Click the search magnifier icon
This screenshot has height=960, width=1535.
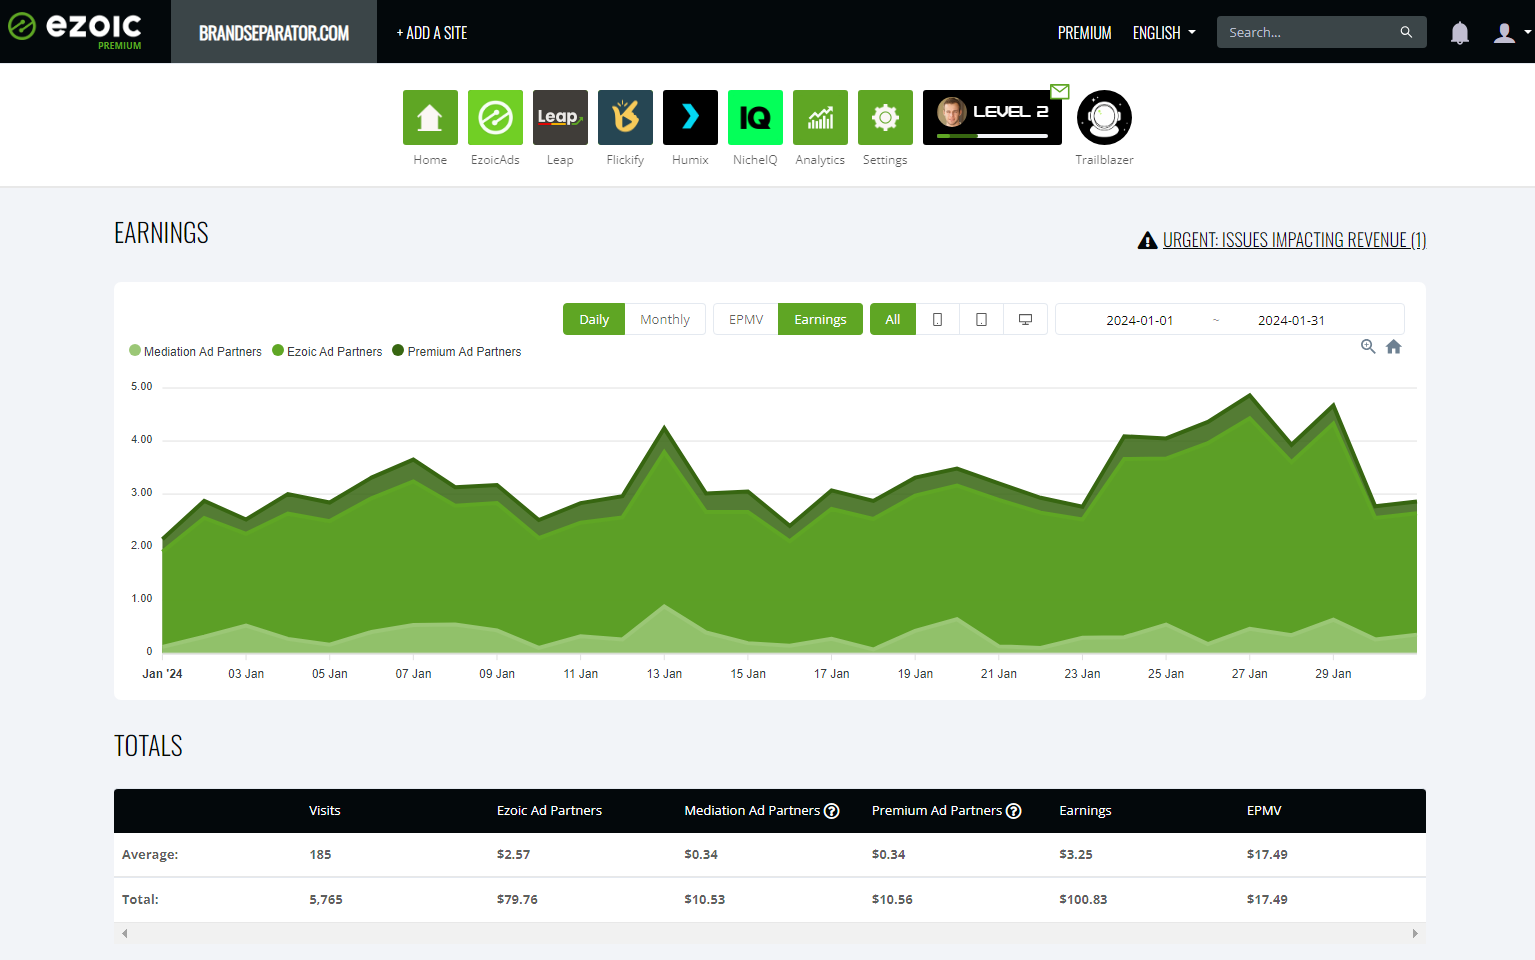pos(1406,32)
